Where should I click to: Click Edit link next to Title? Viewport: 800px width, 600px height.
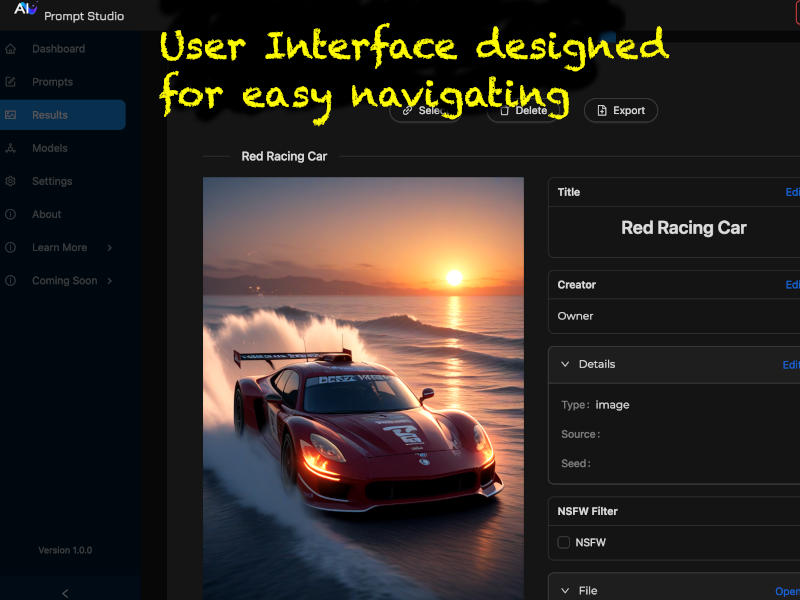tap(792, 192)
